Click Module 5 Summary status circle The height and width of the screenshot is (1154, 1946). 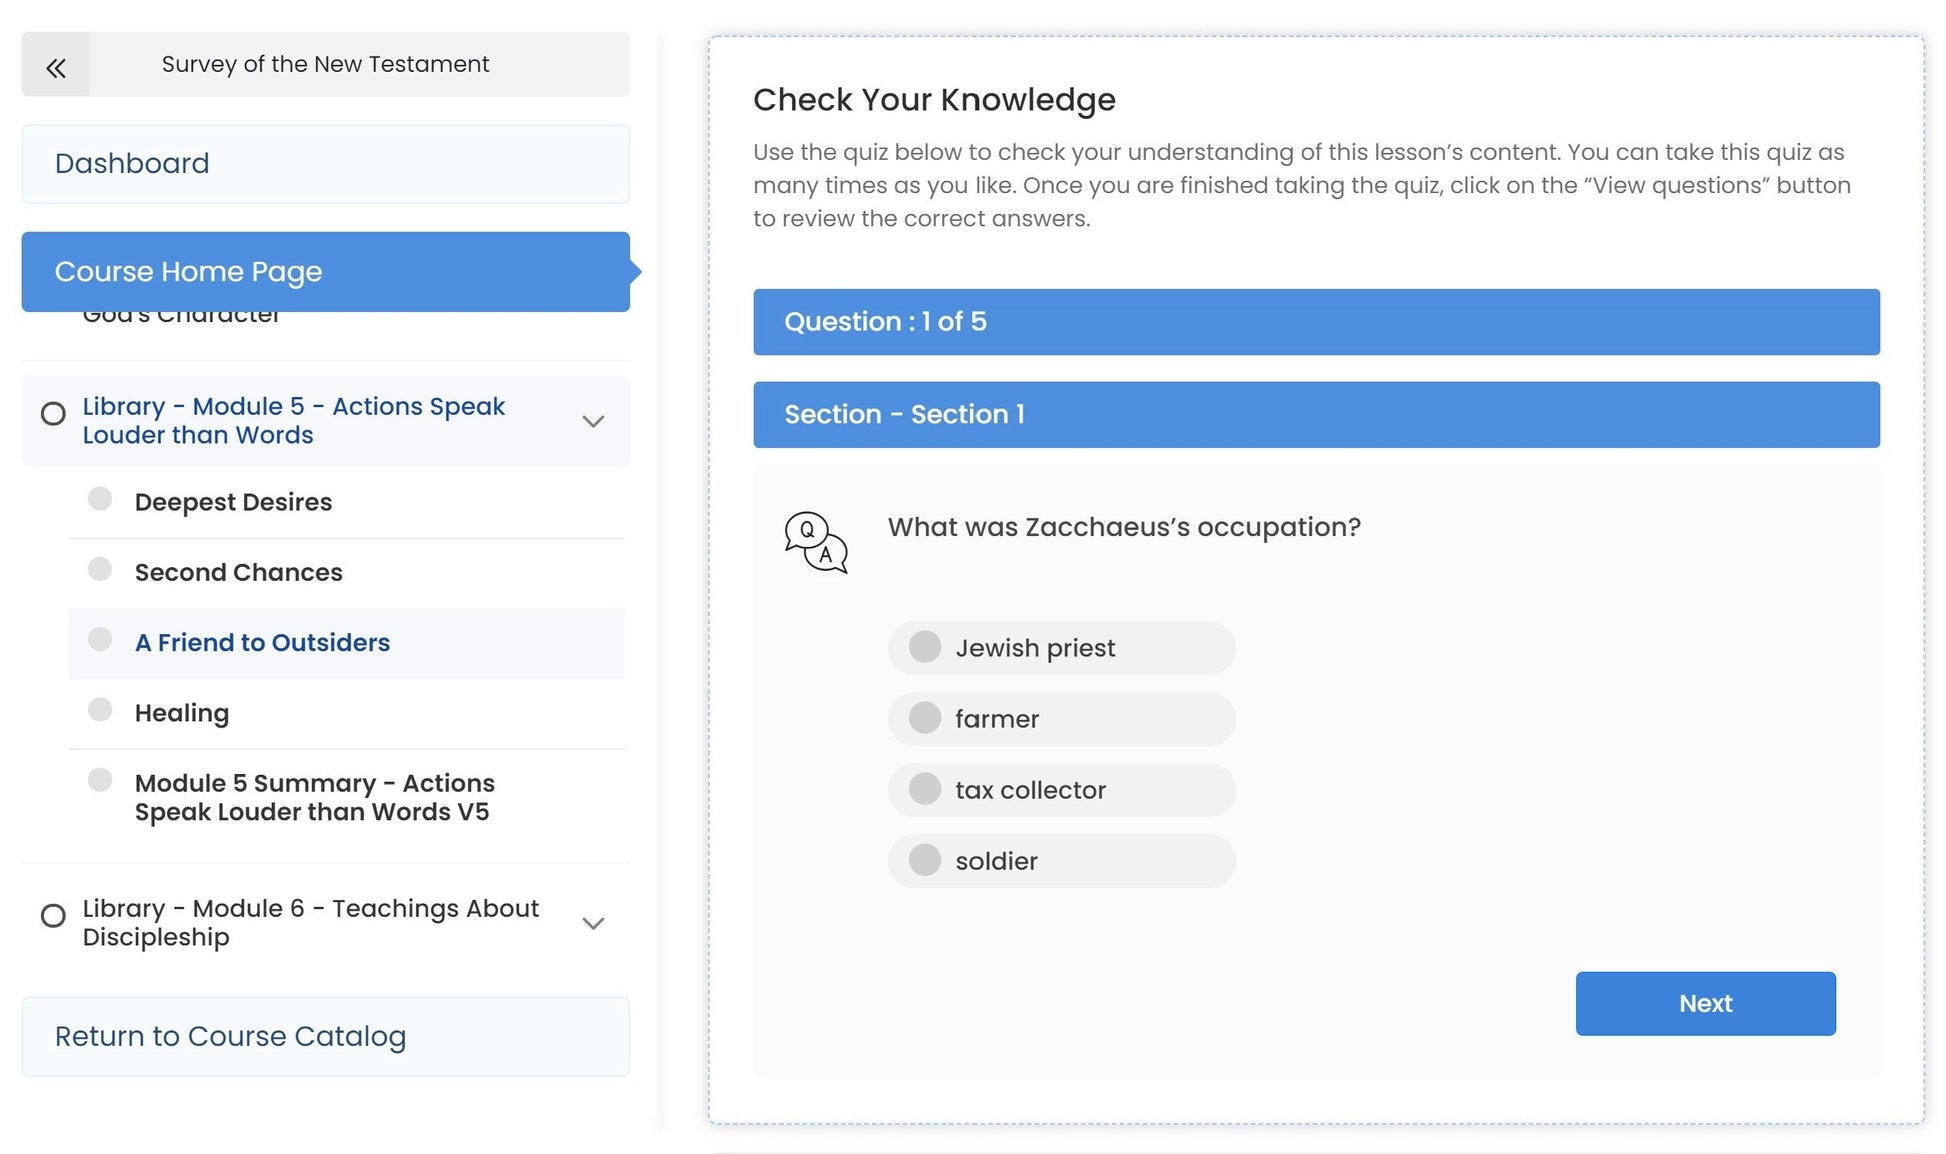[x=100, y=780]
